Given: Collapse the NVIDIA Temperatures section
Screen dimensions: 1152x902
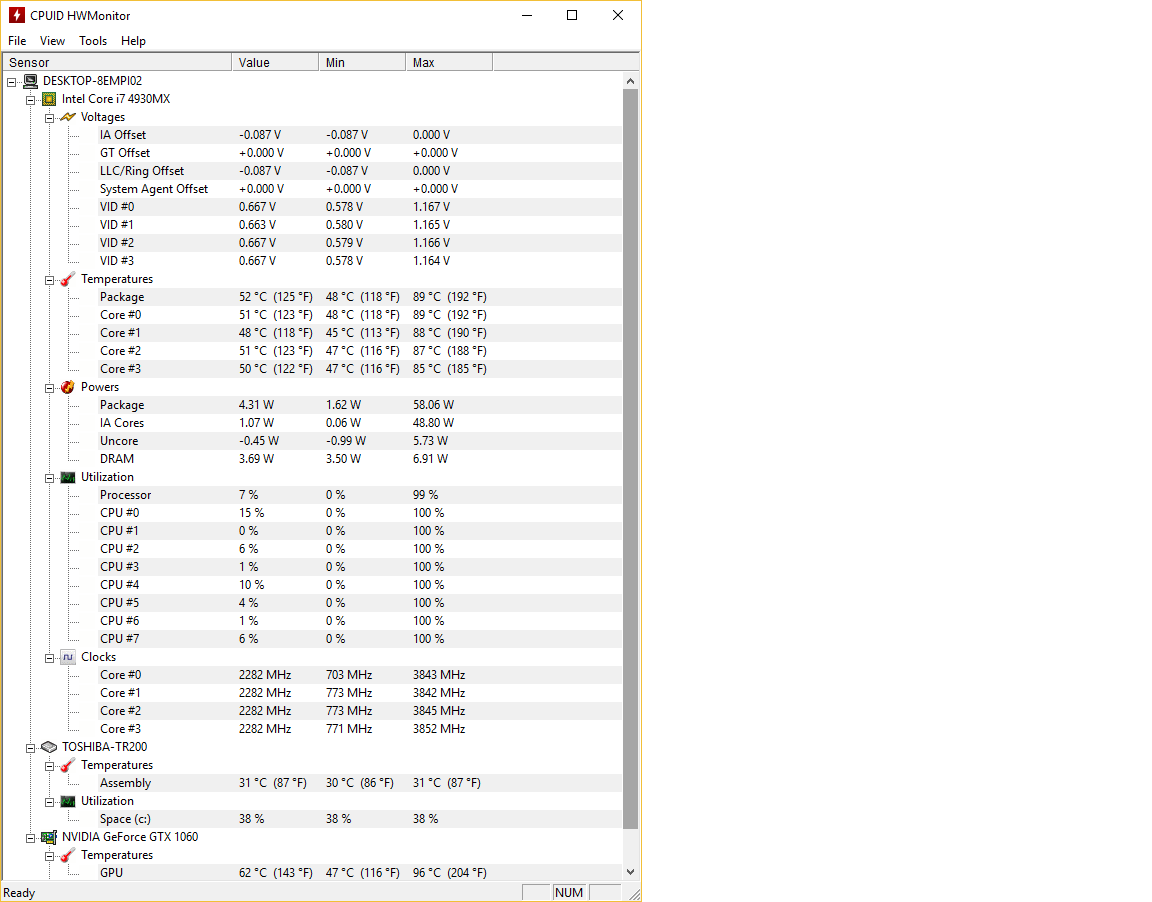Looking at the screenshot, I should coord(49,856).
